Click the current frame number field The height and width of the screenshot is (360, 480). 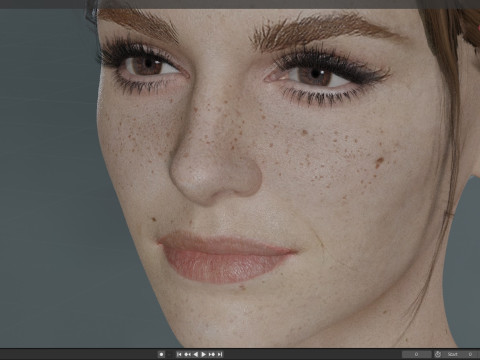click(417, 354)
